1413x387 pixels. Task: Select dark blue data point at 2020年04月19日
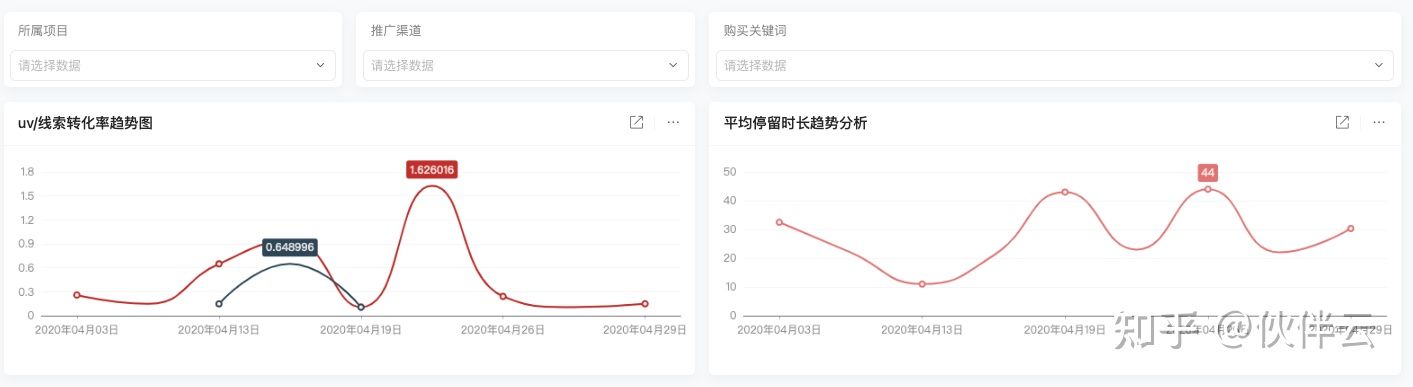[x=361, y=307]
